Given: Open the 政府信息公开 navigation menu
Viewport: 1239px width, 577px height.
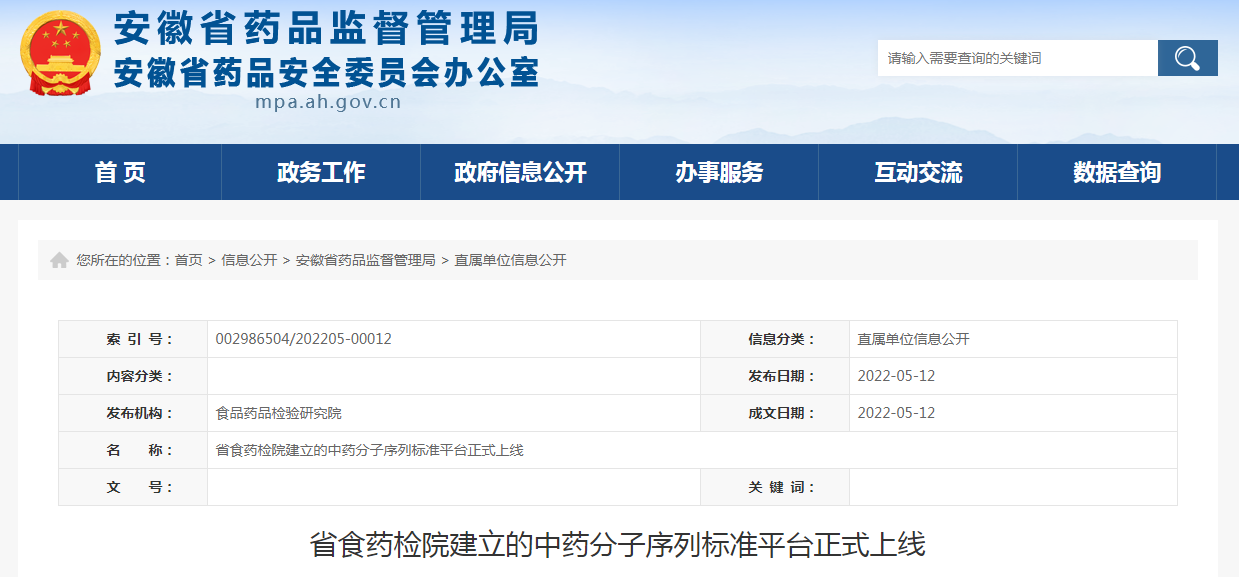Looking at the screenshot, I should [x=520, y=172].
